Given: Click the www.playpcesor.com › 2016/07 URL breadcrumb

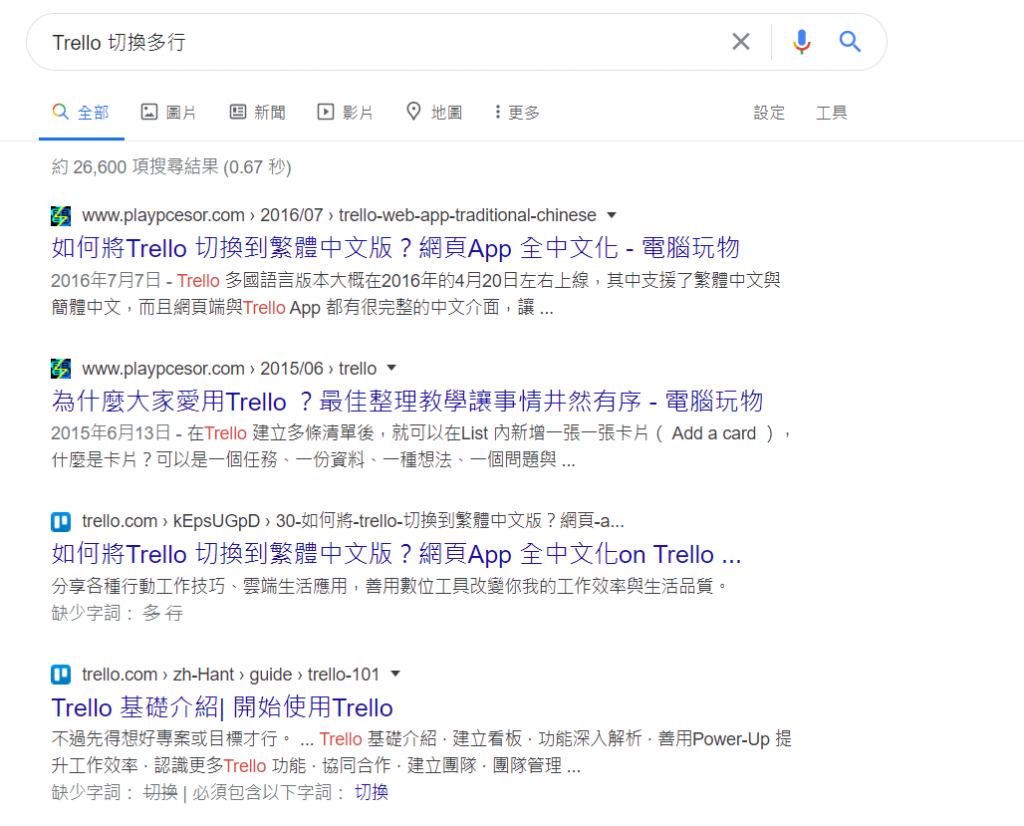Looking at the screenshot, I should 339,215.
